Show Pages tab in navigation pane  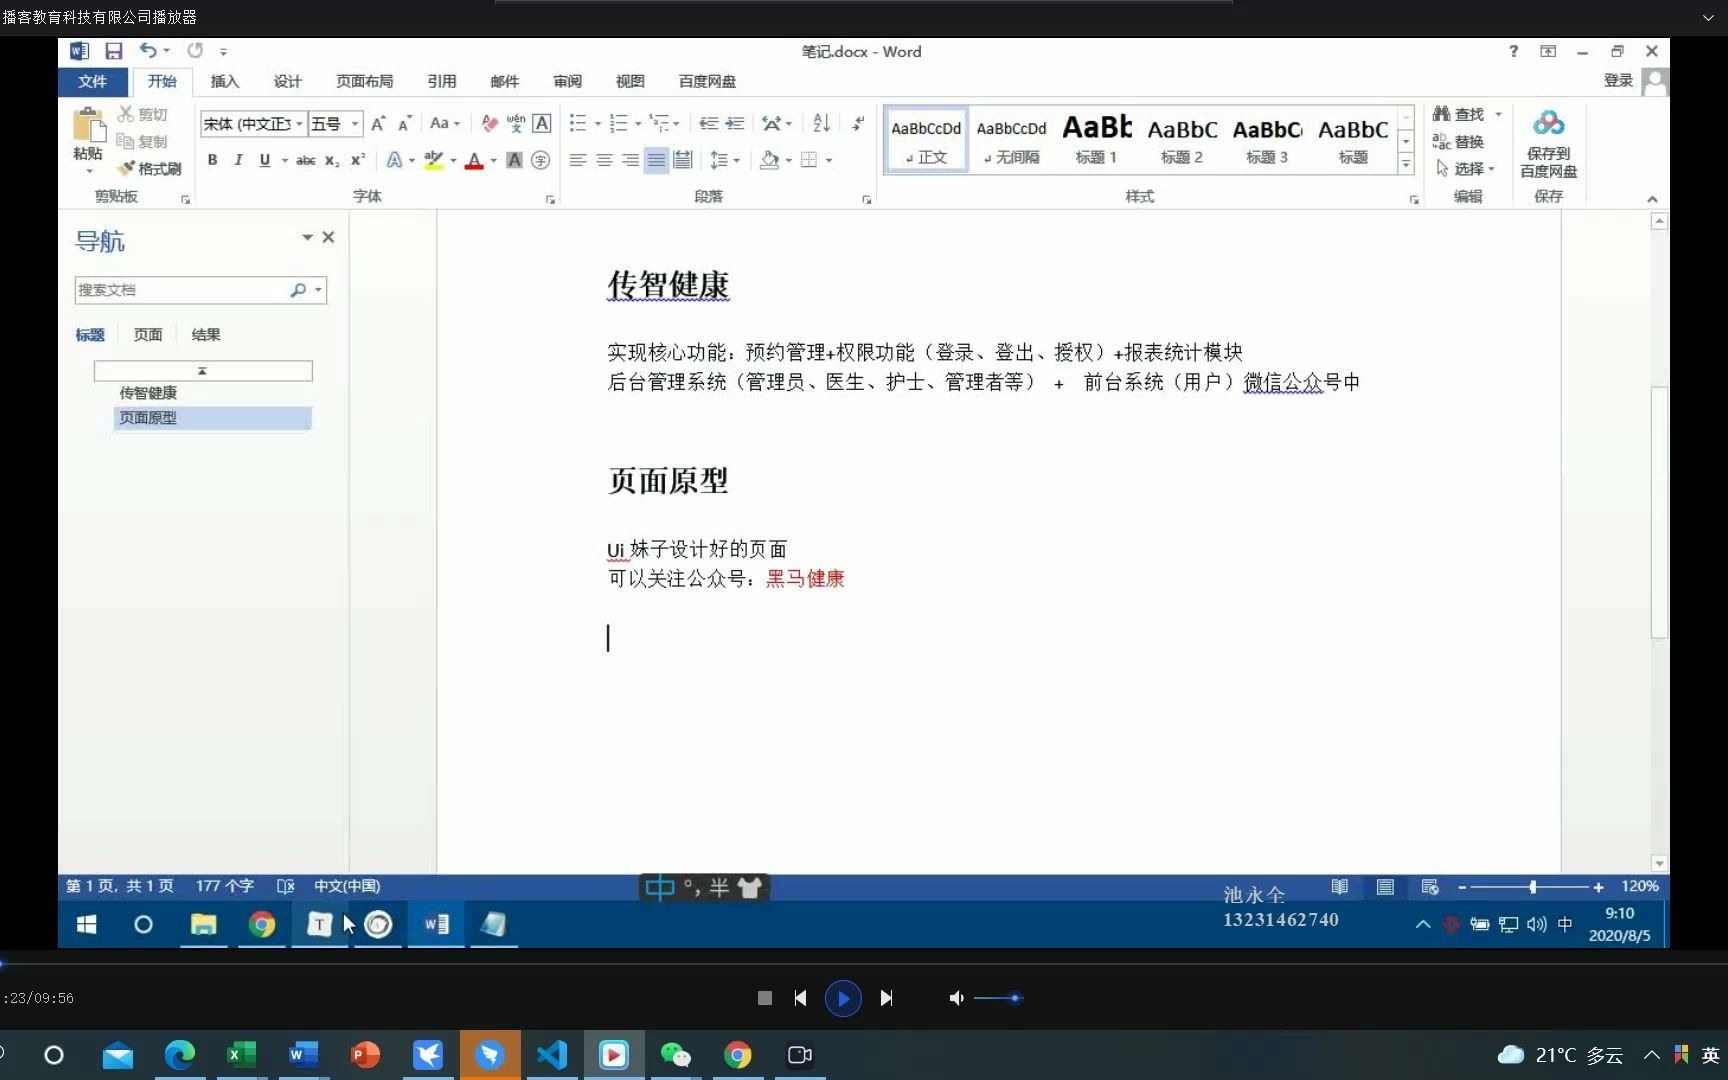point(148,335)
